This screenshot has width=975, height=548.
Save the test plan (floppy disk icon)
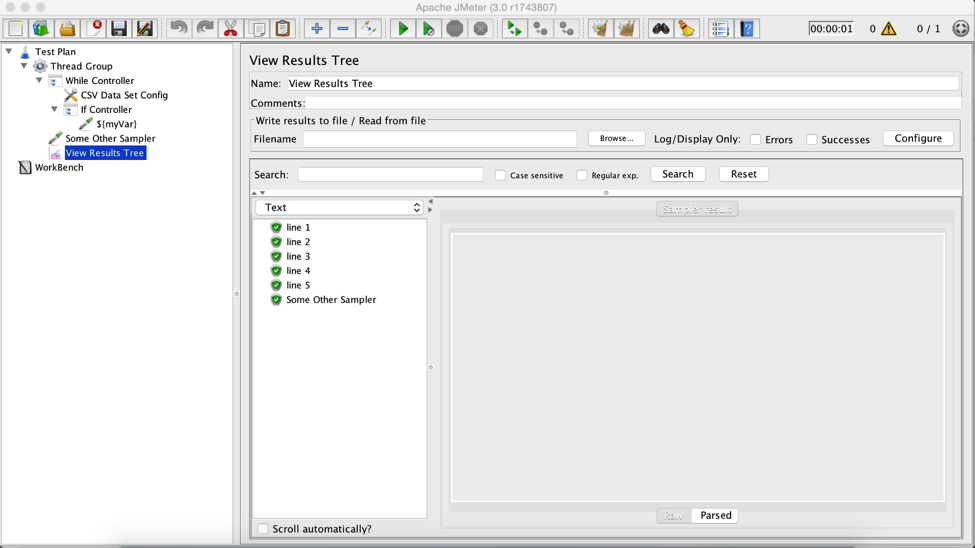[119, 29]
